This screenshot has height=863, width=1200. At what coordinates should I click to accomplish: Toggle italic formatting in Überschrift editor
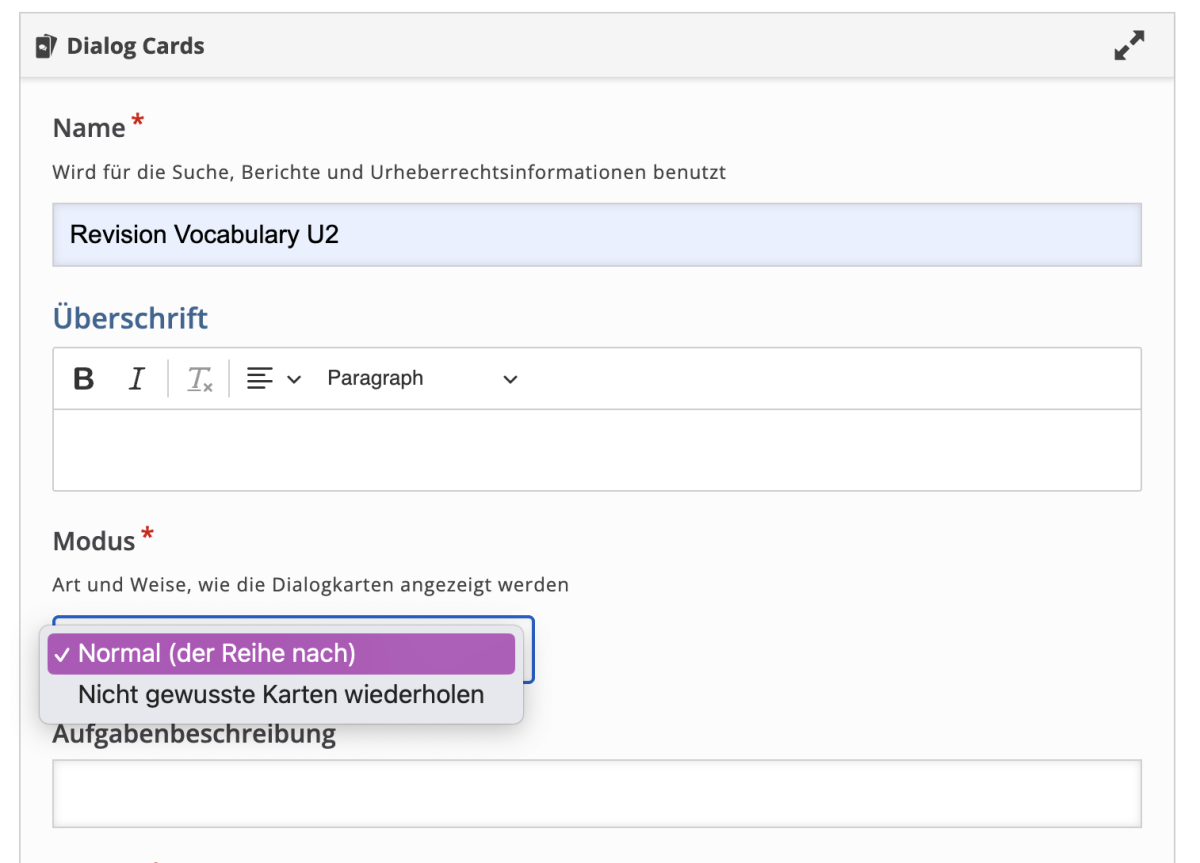pos(137,379)
